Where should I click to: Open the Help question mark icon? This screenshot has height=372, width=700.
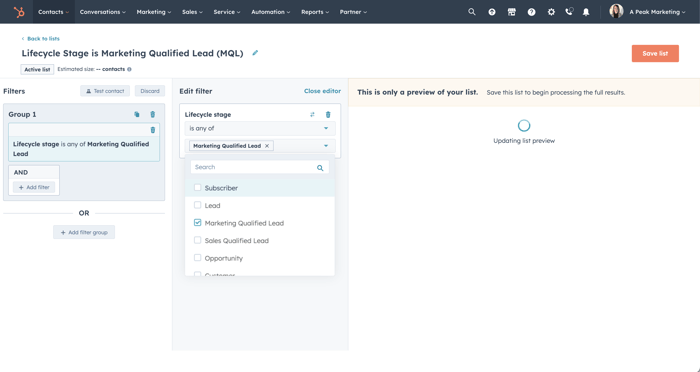531,12
